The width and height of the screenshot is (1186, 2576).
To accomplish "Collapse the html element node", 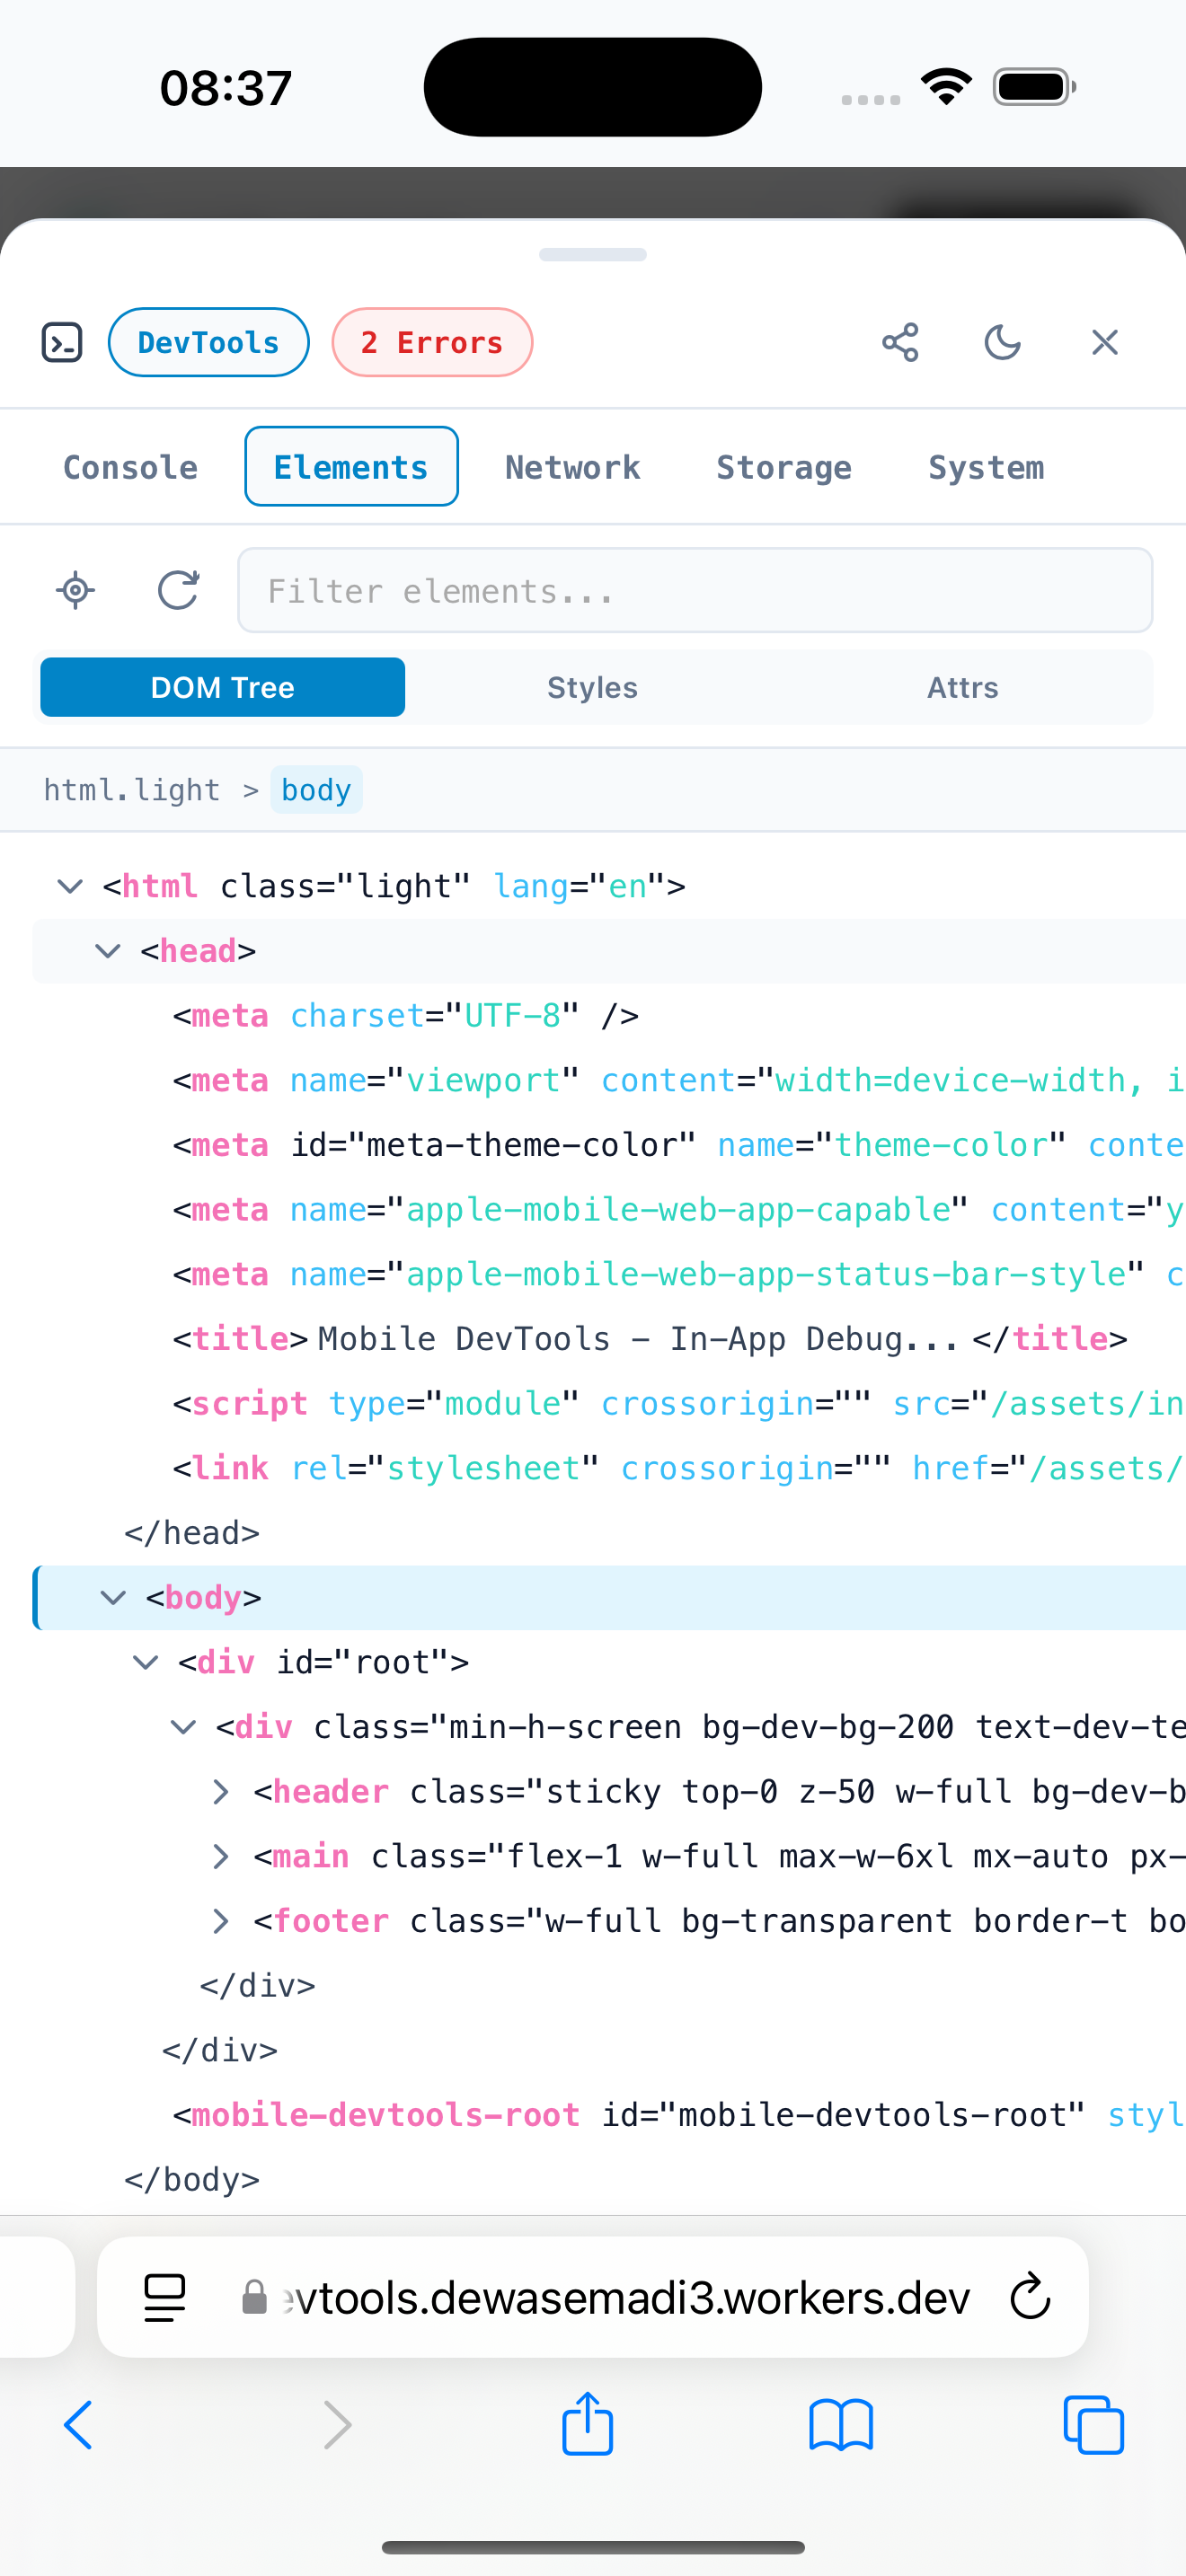I will click(70, 886).
